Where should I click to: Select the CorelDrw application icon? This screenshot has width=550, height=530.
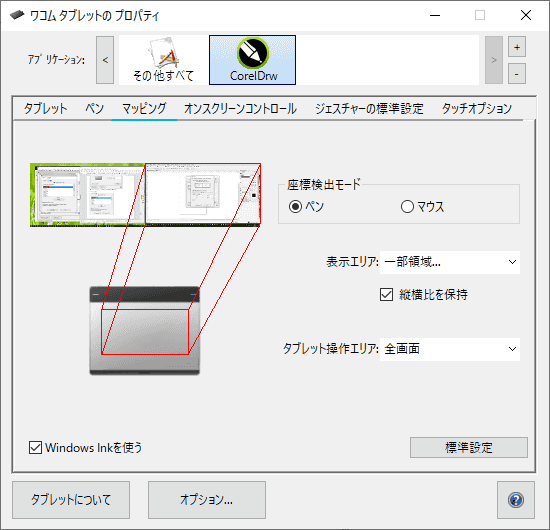pyautogui.click(x=253, y=60)
